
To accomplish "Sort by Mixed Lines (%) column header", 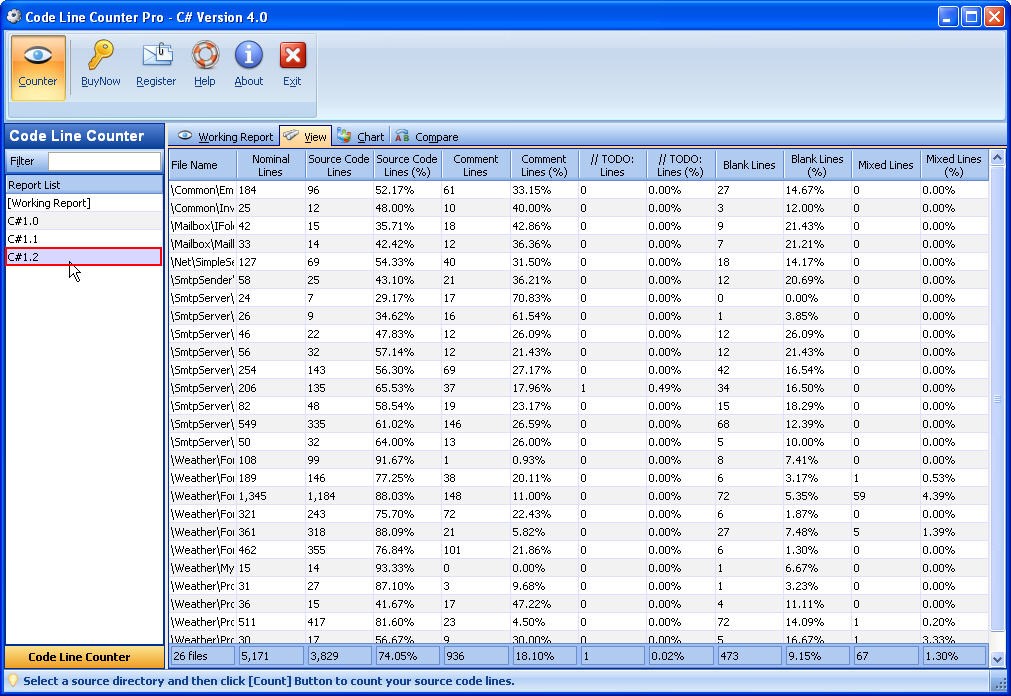I will 954,165.
